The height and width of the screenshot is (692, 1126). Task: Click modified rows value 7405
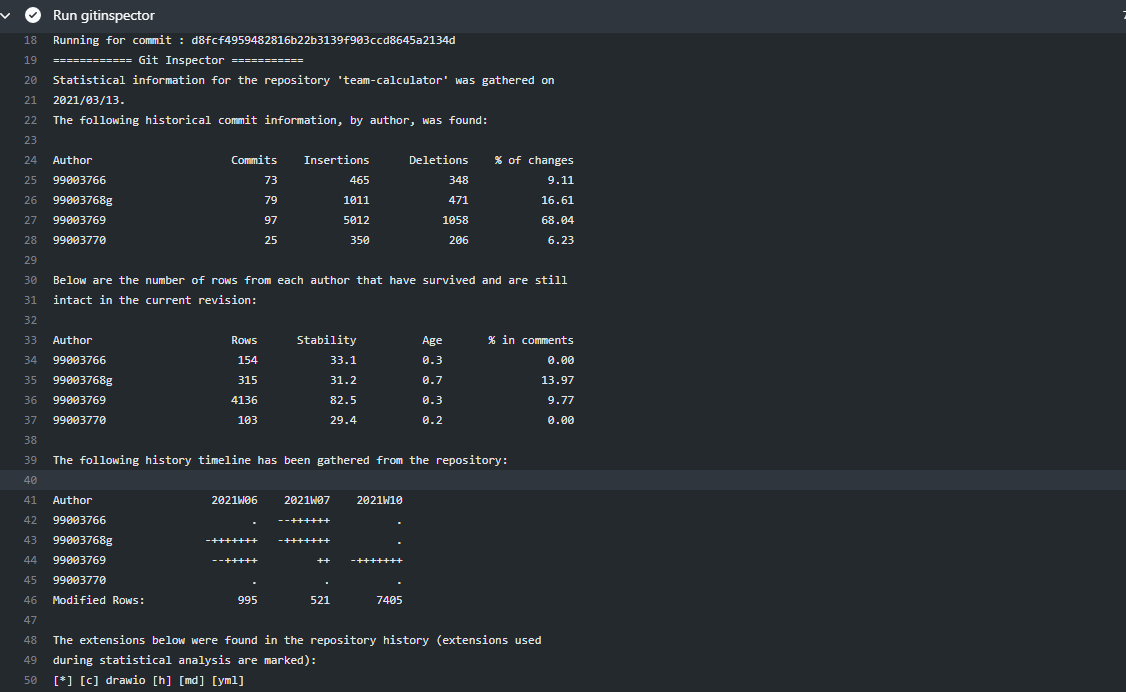tap(389, 600)
